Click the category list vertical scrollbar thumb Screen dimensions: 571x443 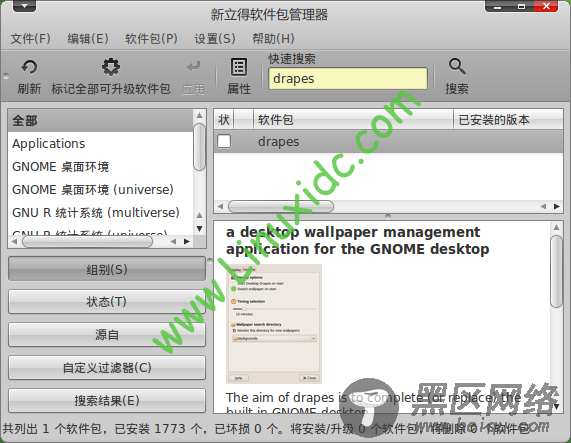199,147
